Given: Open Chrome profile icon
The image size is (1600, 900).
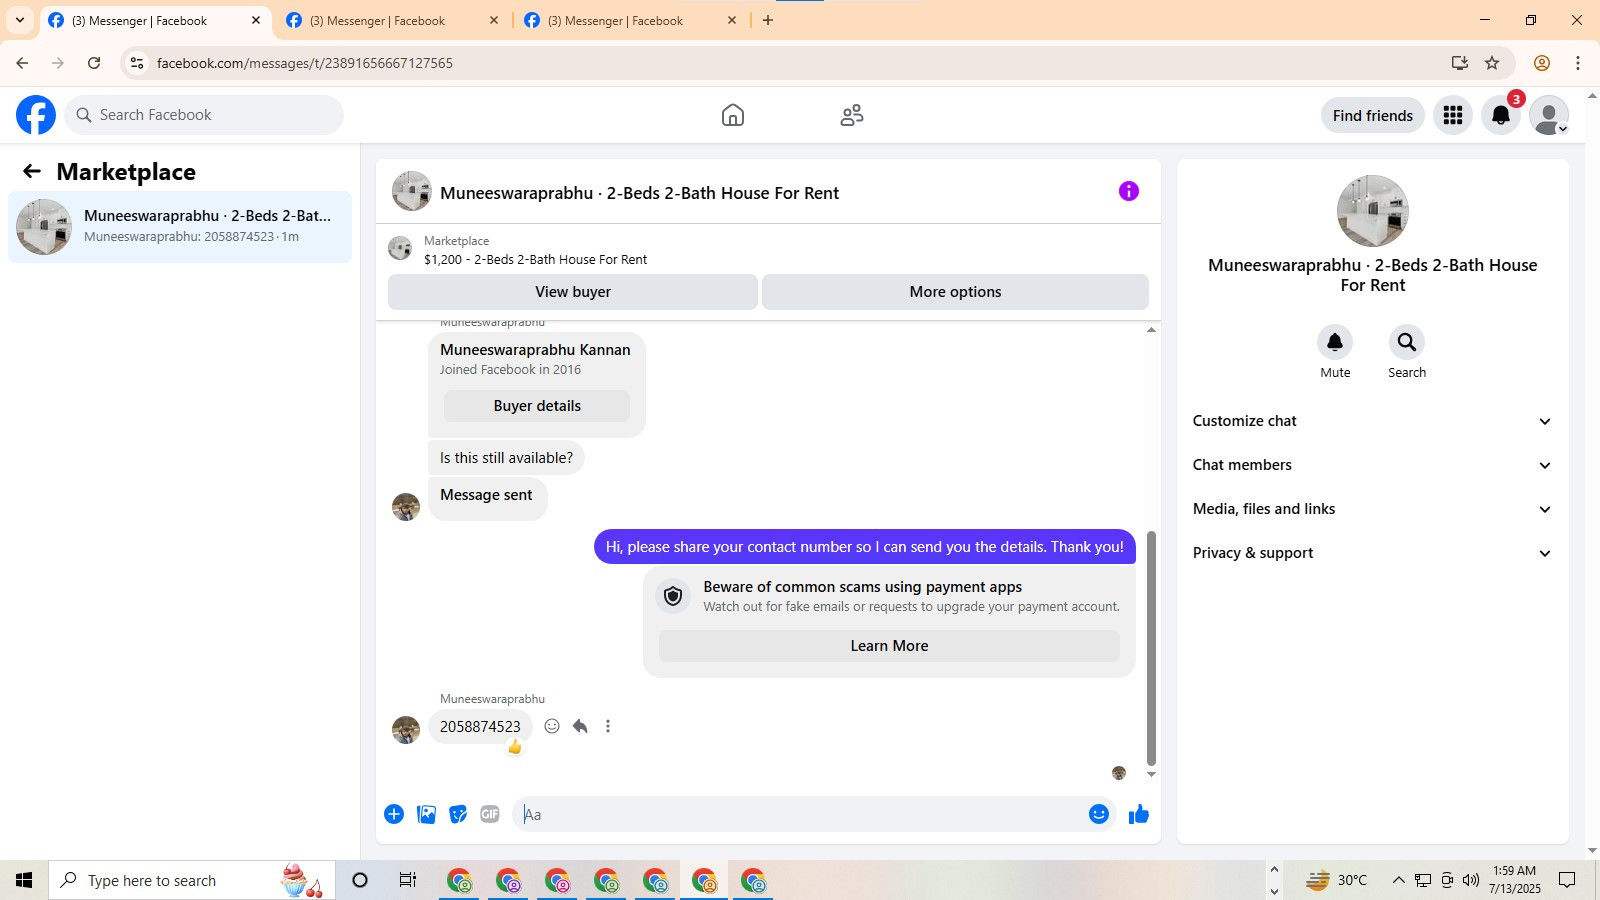Looking at the screenshot, I should pyautogui.click(x=1542, y=63).
